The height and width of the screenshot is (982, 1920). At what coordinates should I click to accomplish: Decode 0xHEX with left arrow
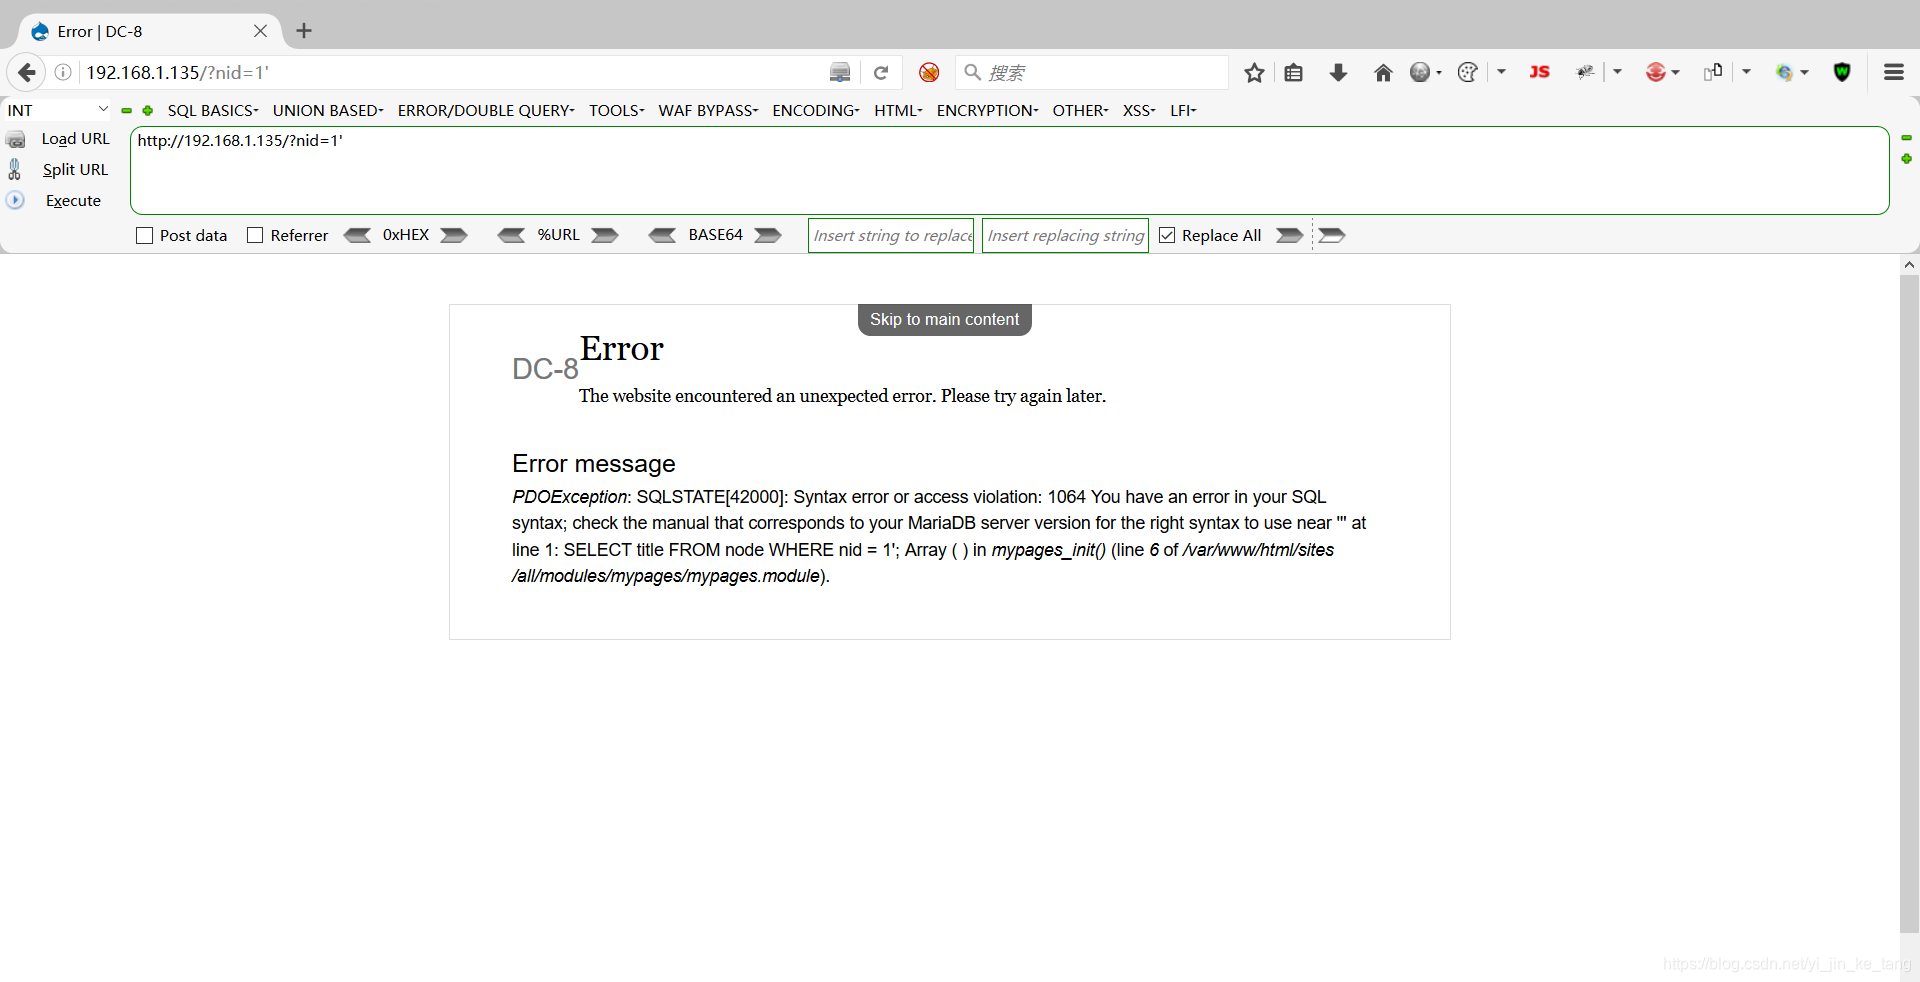click(357, 235)
